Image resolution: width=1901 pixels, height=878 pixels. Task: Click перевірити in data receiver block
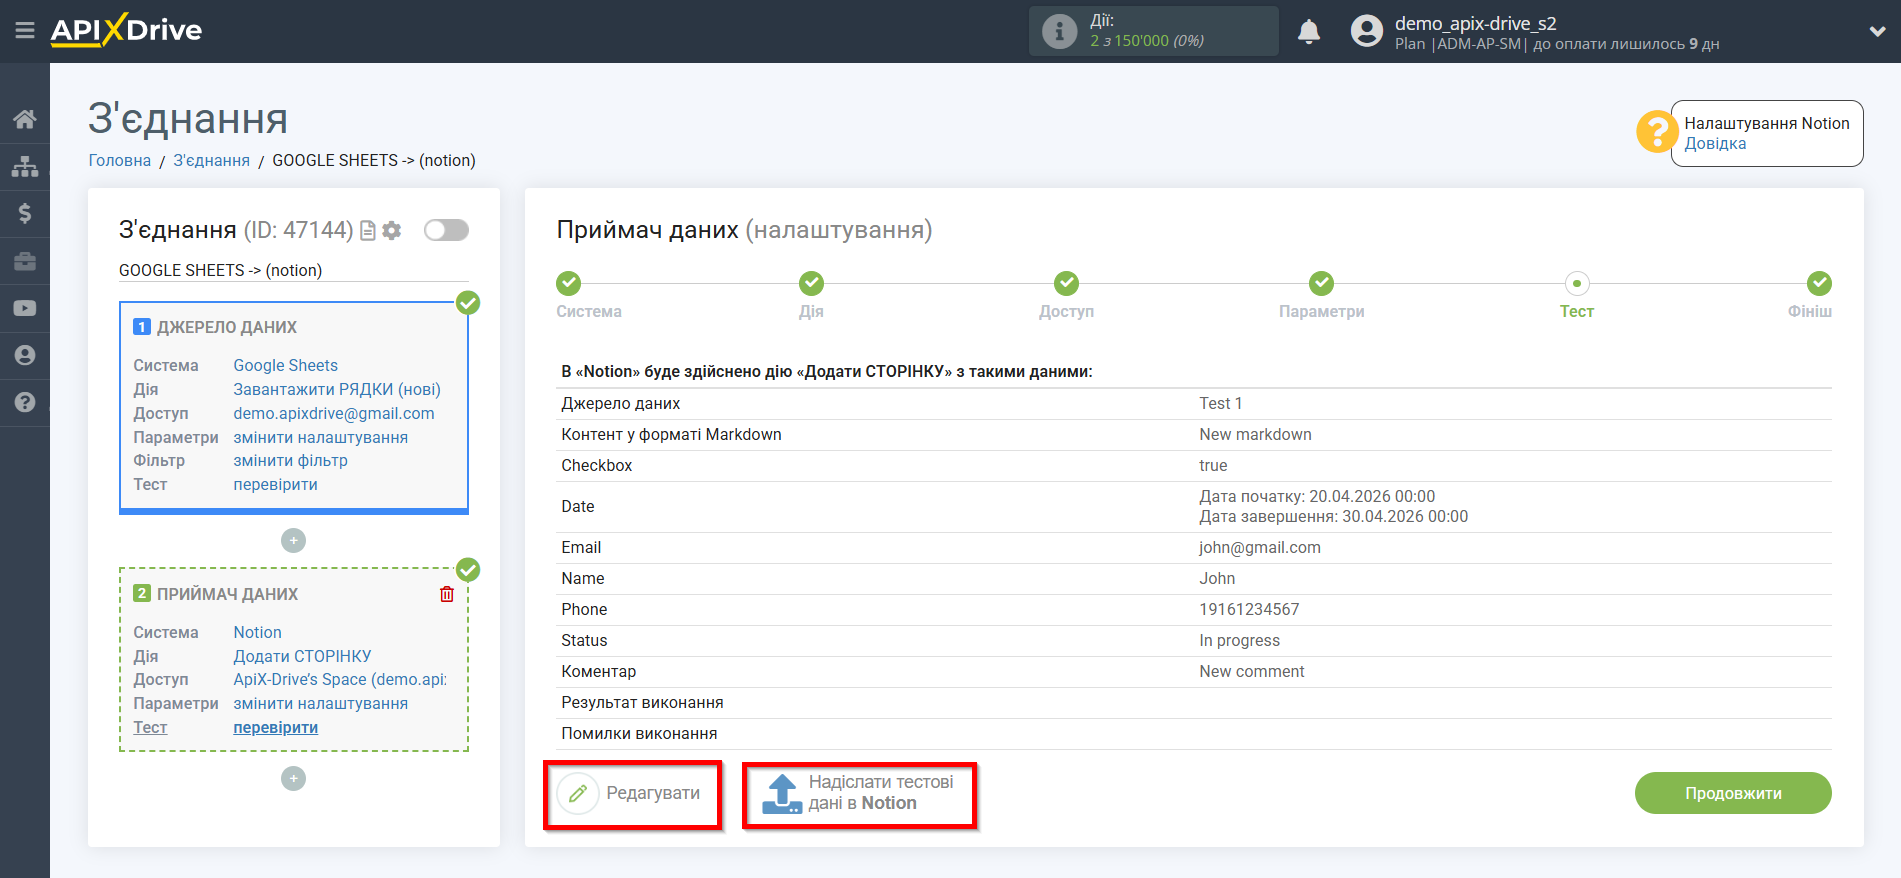(x=276, y=728)
